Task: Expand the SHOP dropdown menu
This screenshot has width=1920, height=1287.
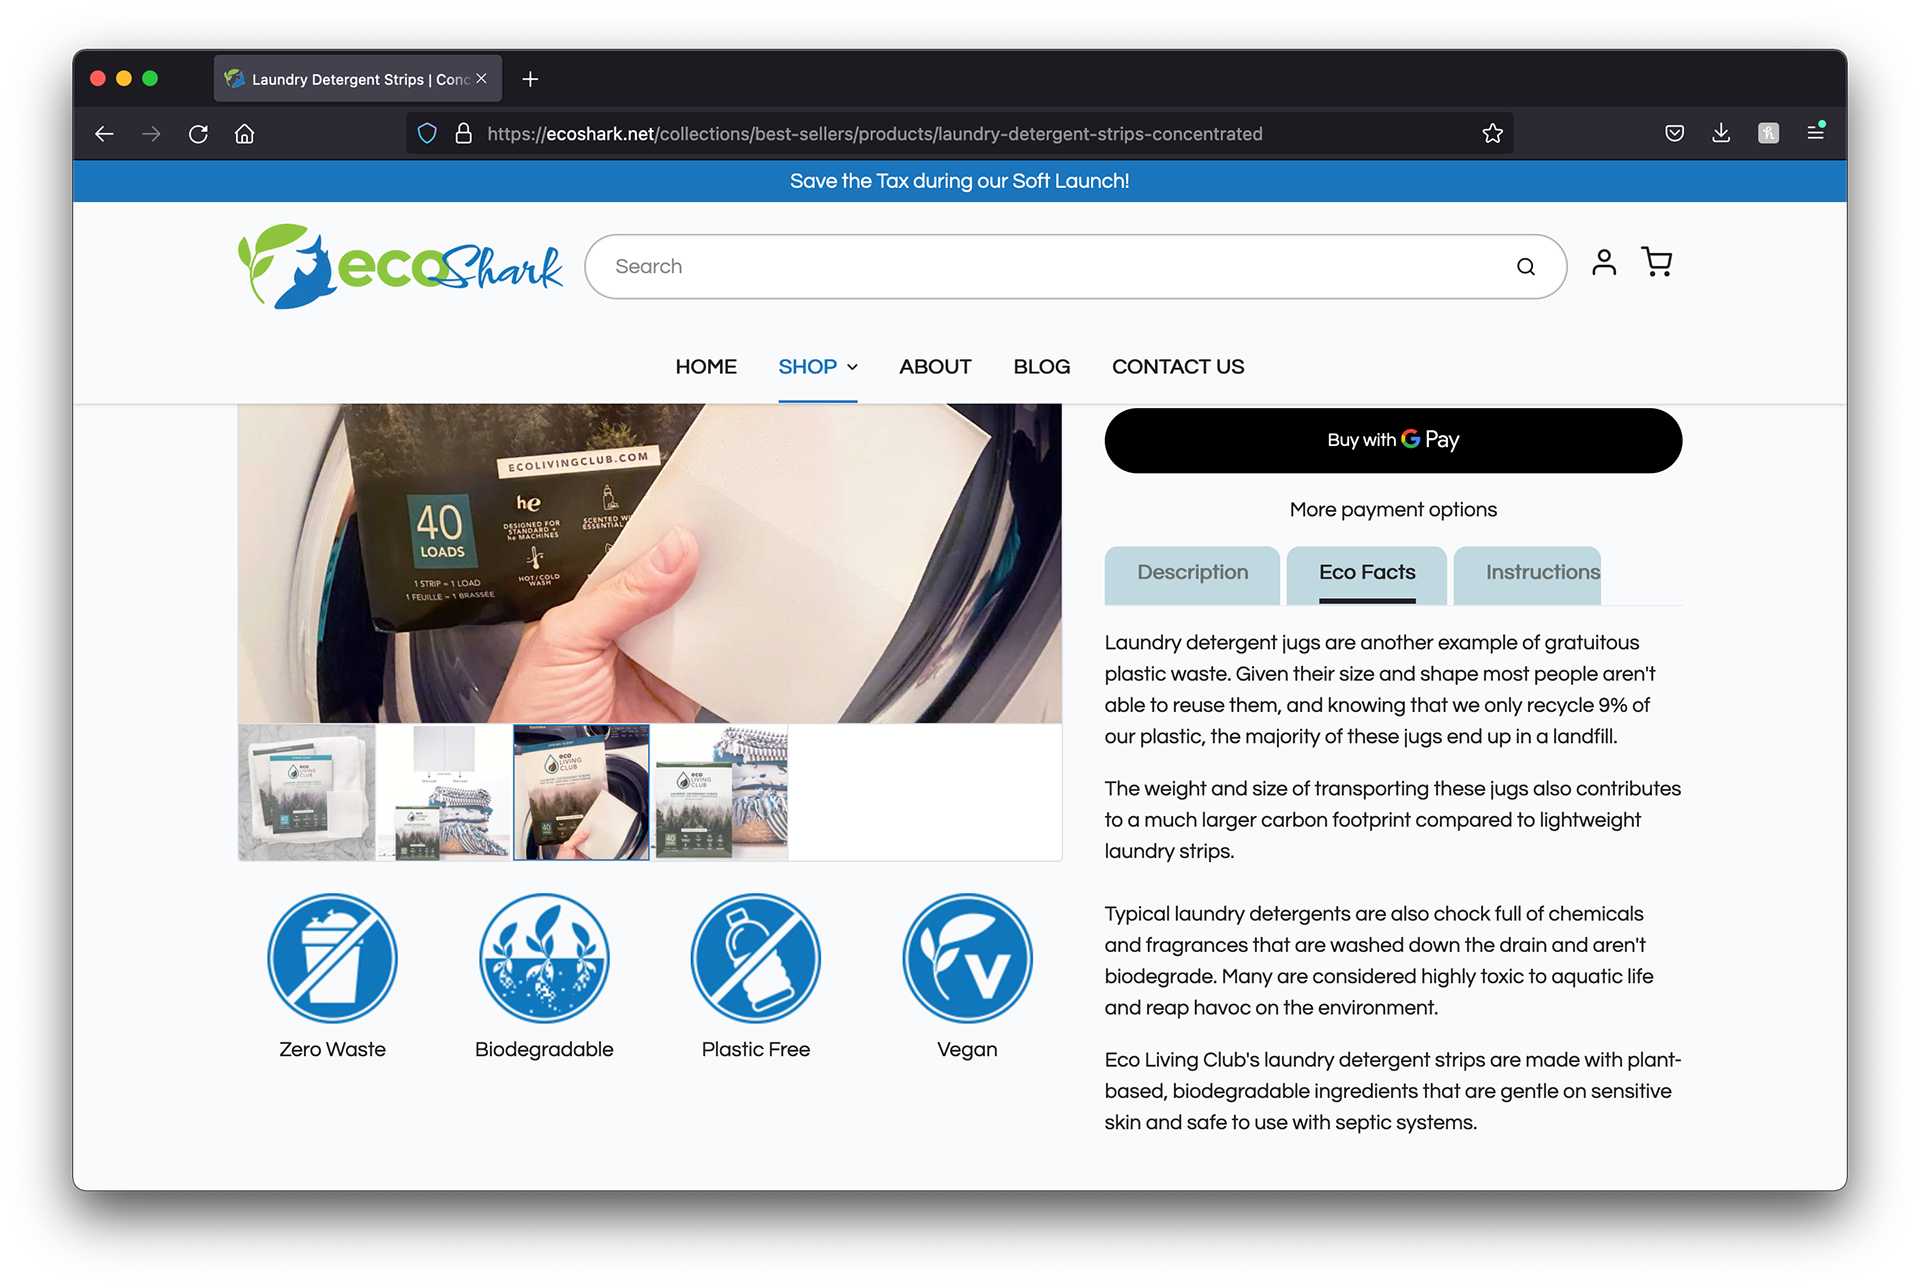Action: [818, 367]
